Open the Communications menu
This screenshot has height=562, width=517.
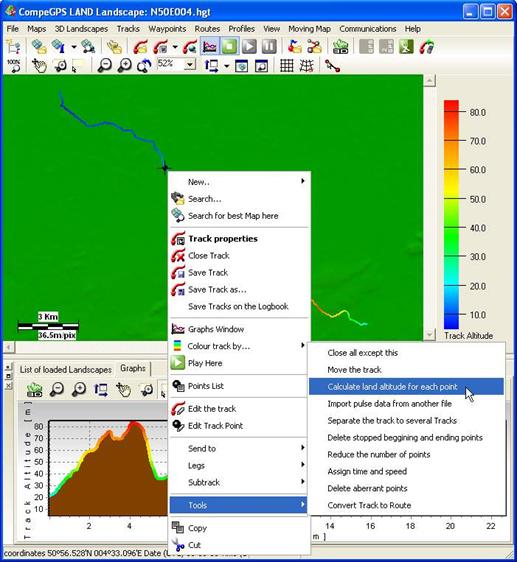367,29
